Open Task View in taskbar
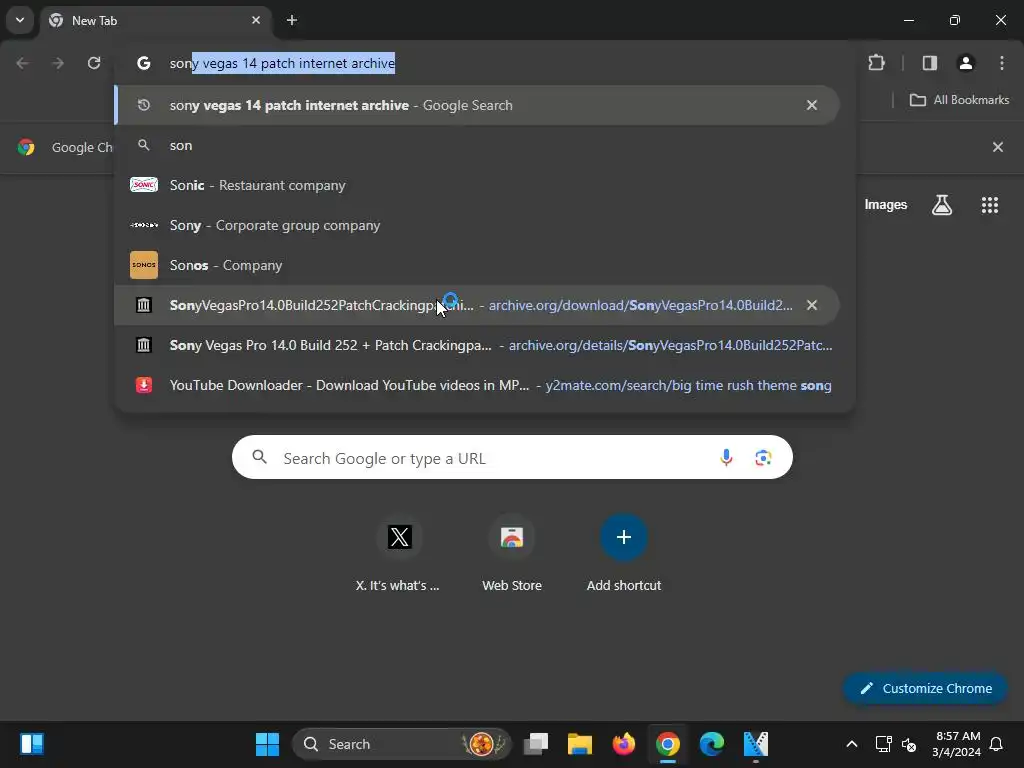The image size is (1024, 768). pyautogui.click(x=536, y=744)
